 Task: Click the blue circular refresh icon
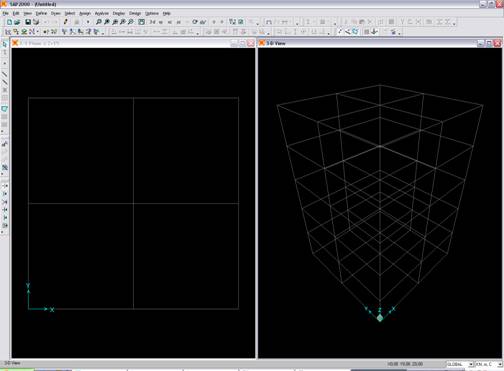pyautogui.click(x=355, y=32)
